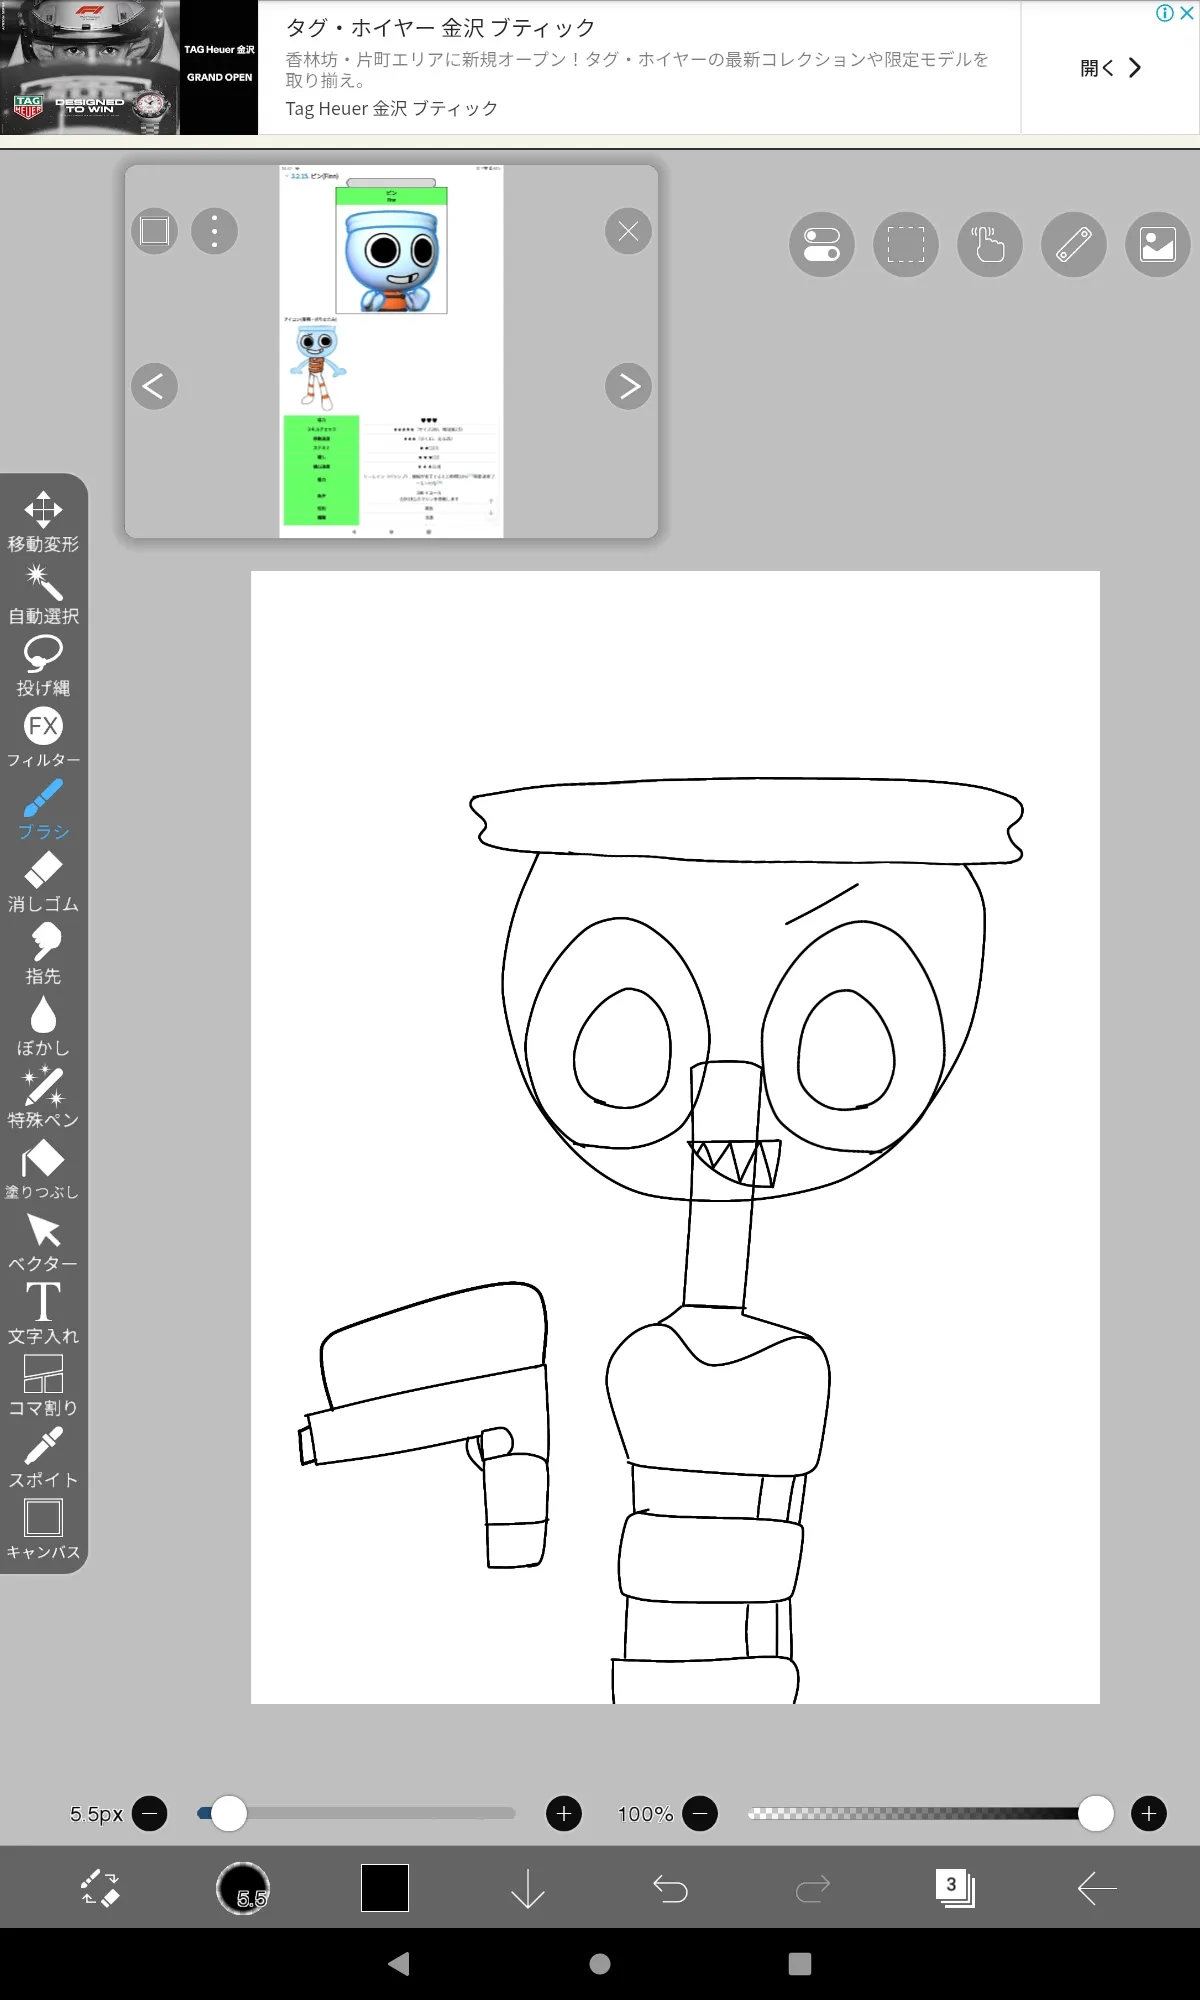Select the 移動変形 transform tool

click(x=43, y=522)
